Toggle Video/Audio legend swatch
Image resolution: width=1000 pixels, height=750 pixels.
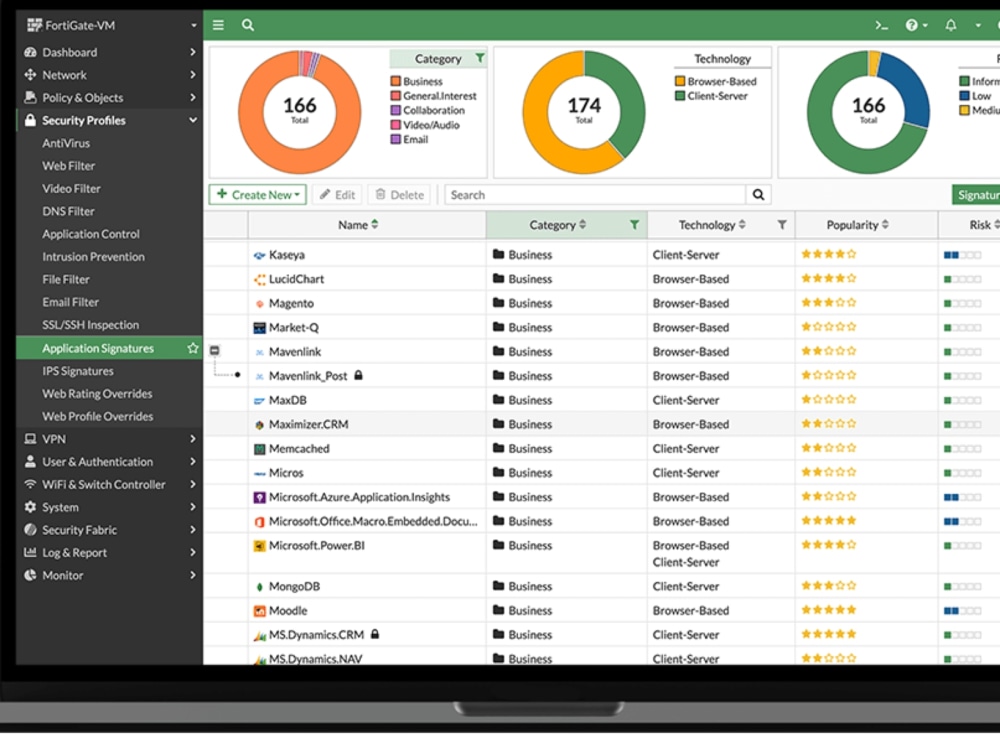(395, 125)
